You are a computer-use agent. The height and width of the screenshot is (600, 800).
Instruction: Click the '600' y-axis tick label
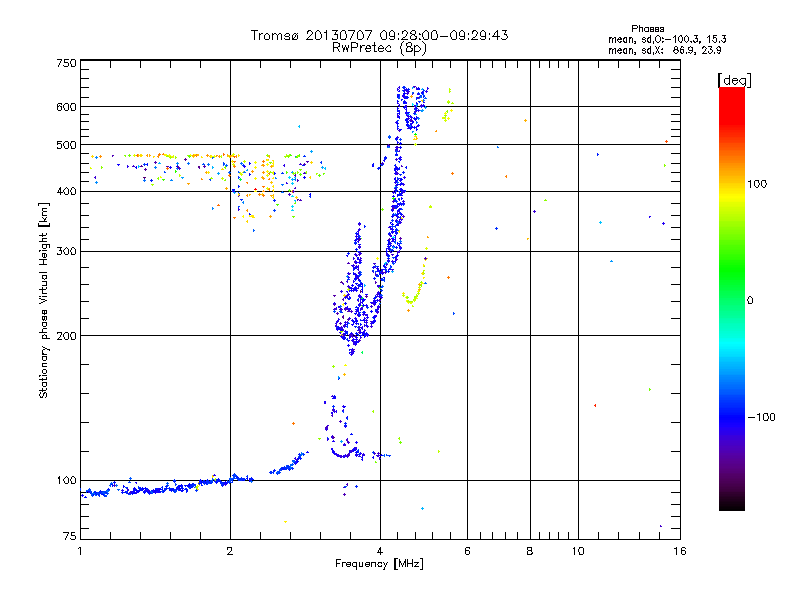[66, 107]
